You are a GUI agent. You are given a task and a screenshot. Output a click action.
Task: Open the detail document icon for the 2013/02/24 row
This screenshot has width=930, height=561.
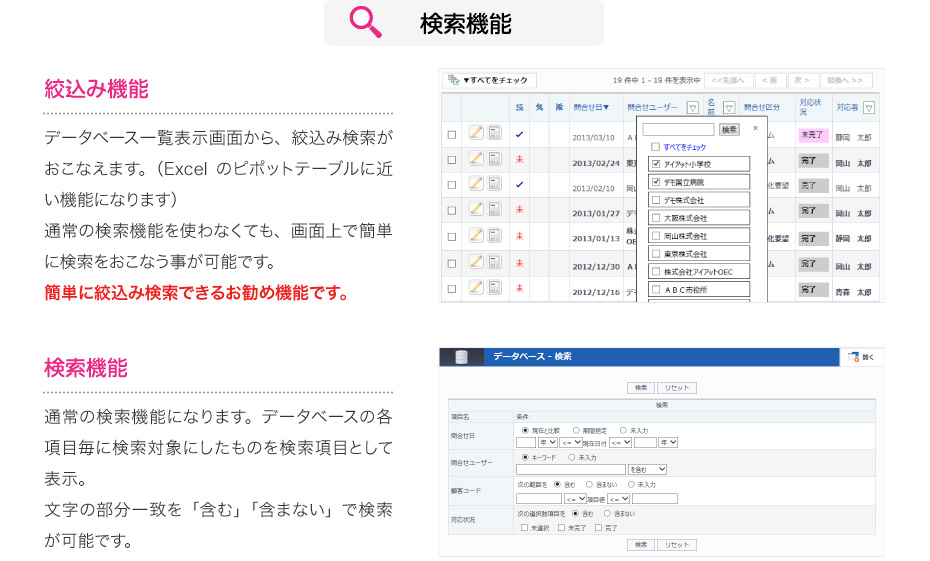(494, 158)
